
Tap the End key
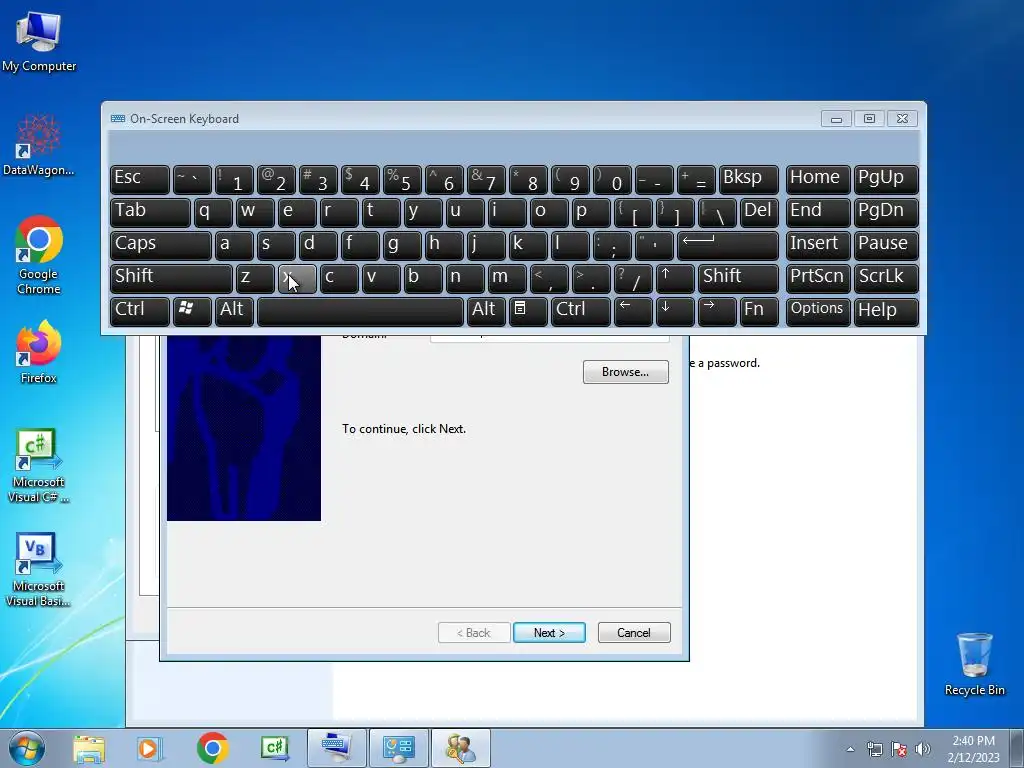[x=818, y=212]
